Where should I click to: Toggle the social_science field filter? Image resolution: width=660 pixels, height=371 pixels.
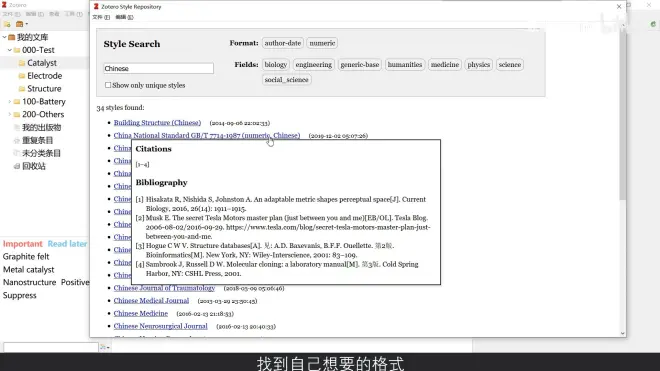click(x=286, y=80)
